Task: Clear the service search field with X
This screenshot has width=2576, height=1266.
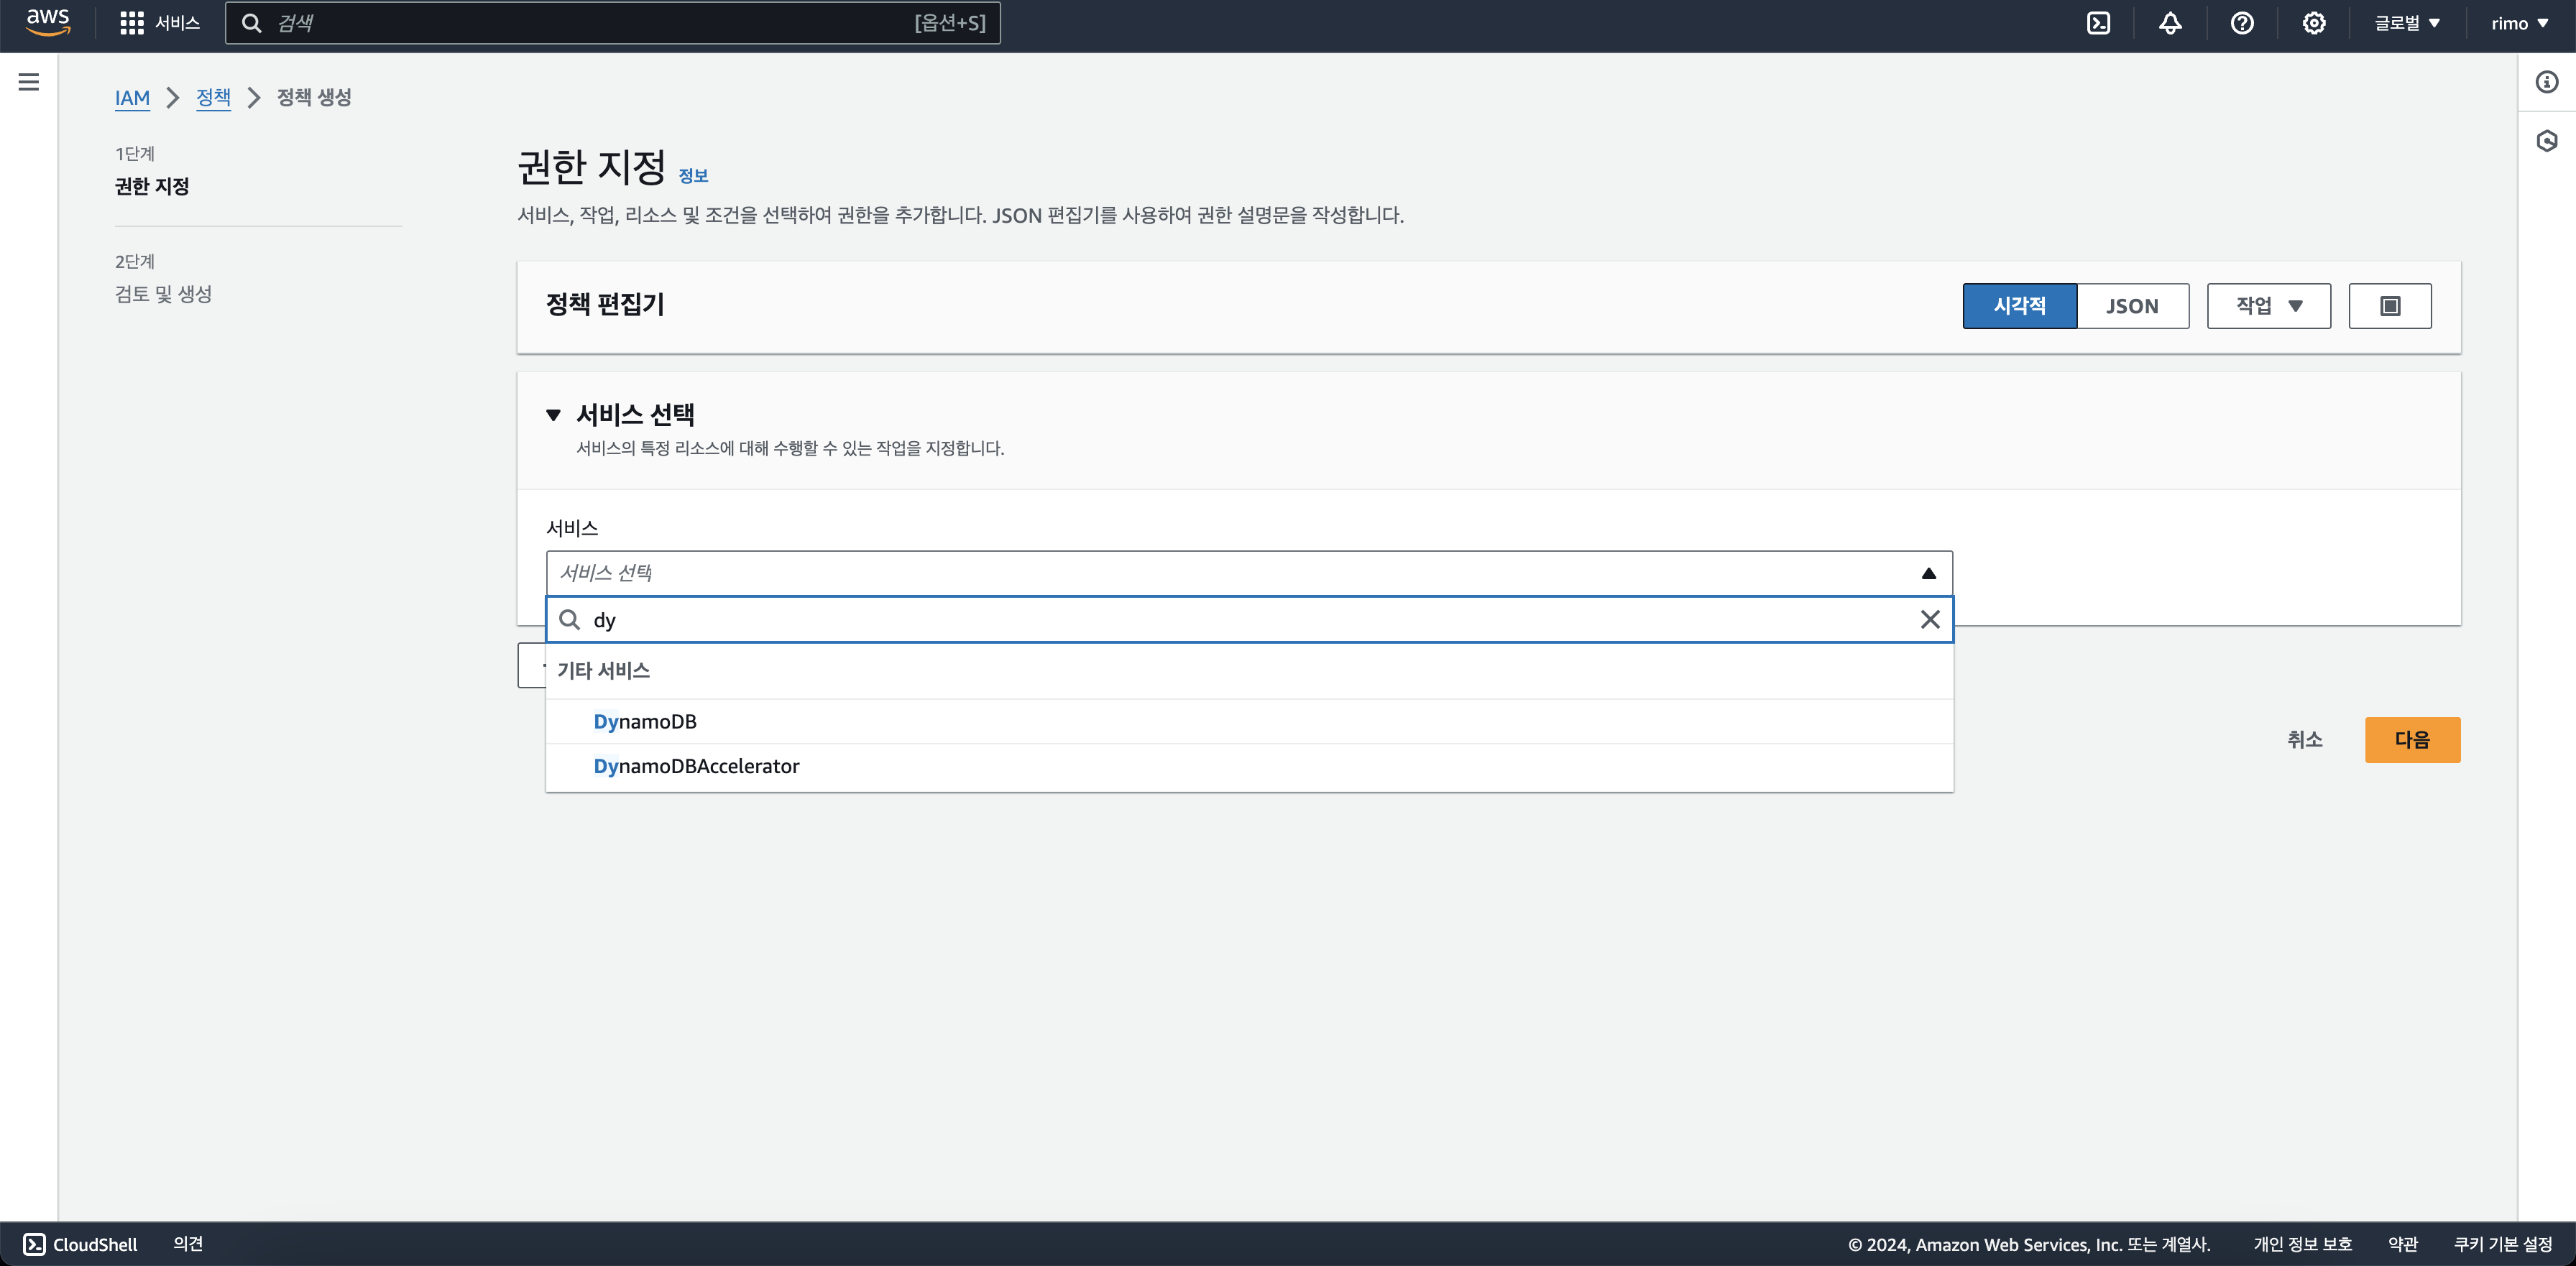Action: point(1930,620)
